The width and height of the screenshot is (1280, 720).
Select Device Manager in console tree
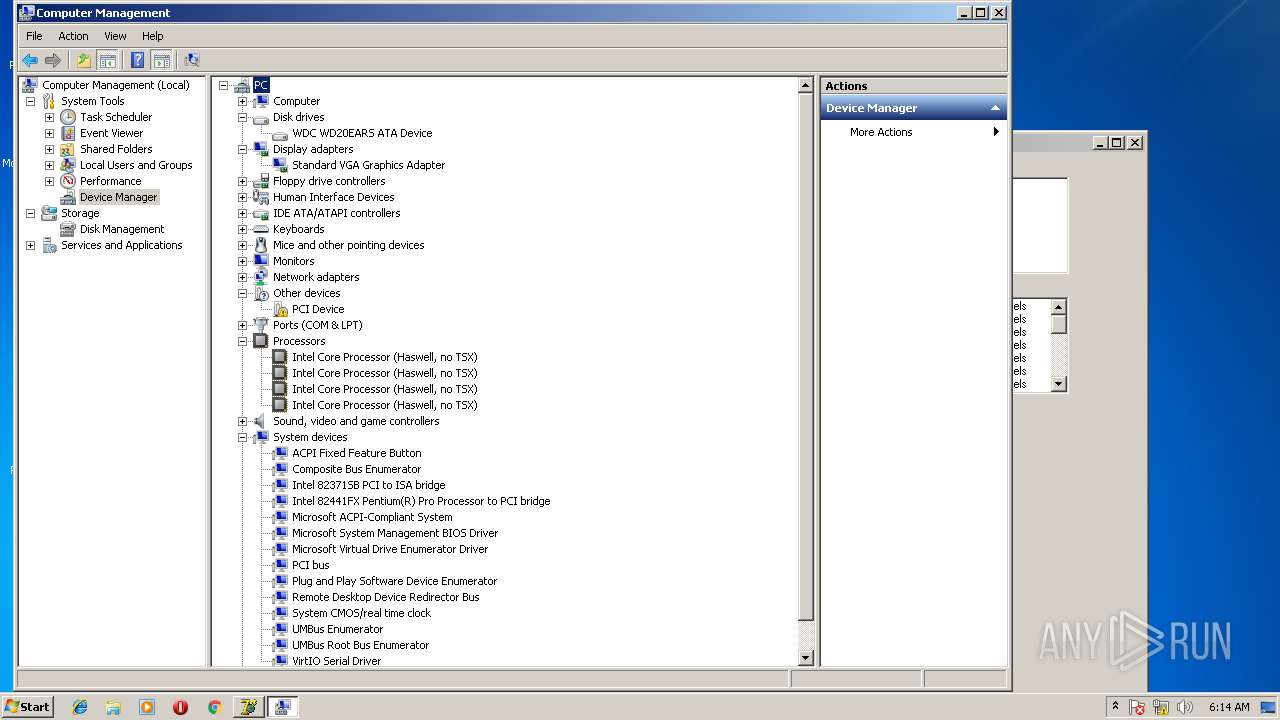coord(118,197)
